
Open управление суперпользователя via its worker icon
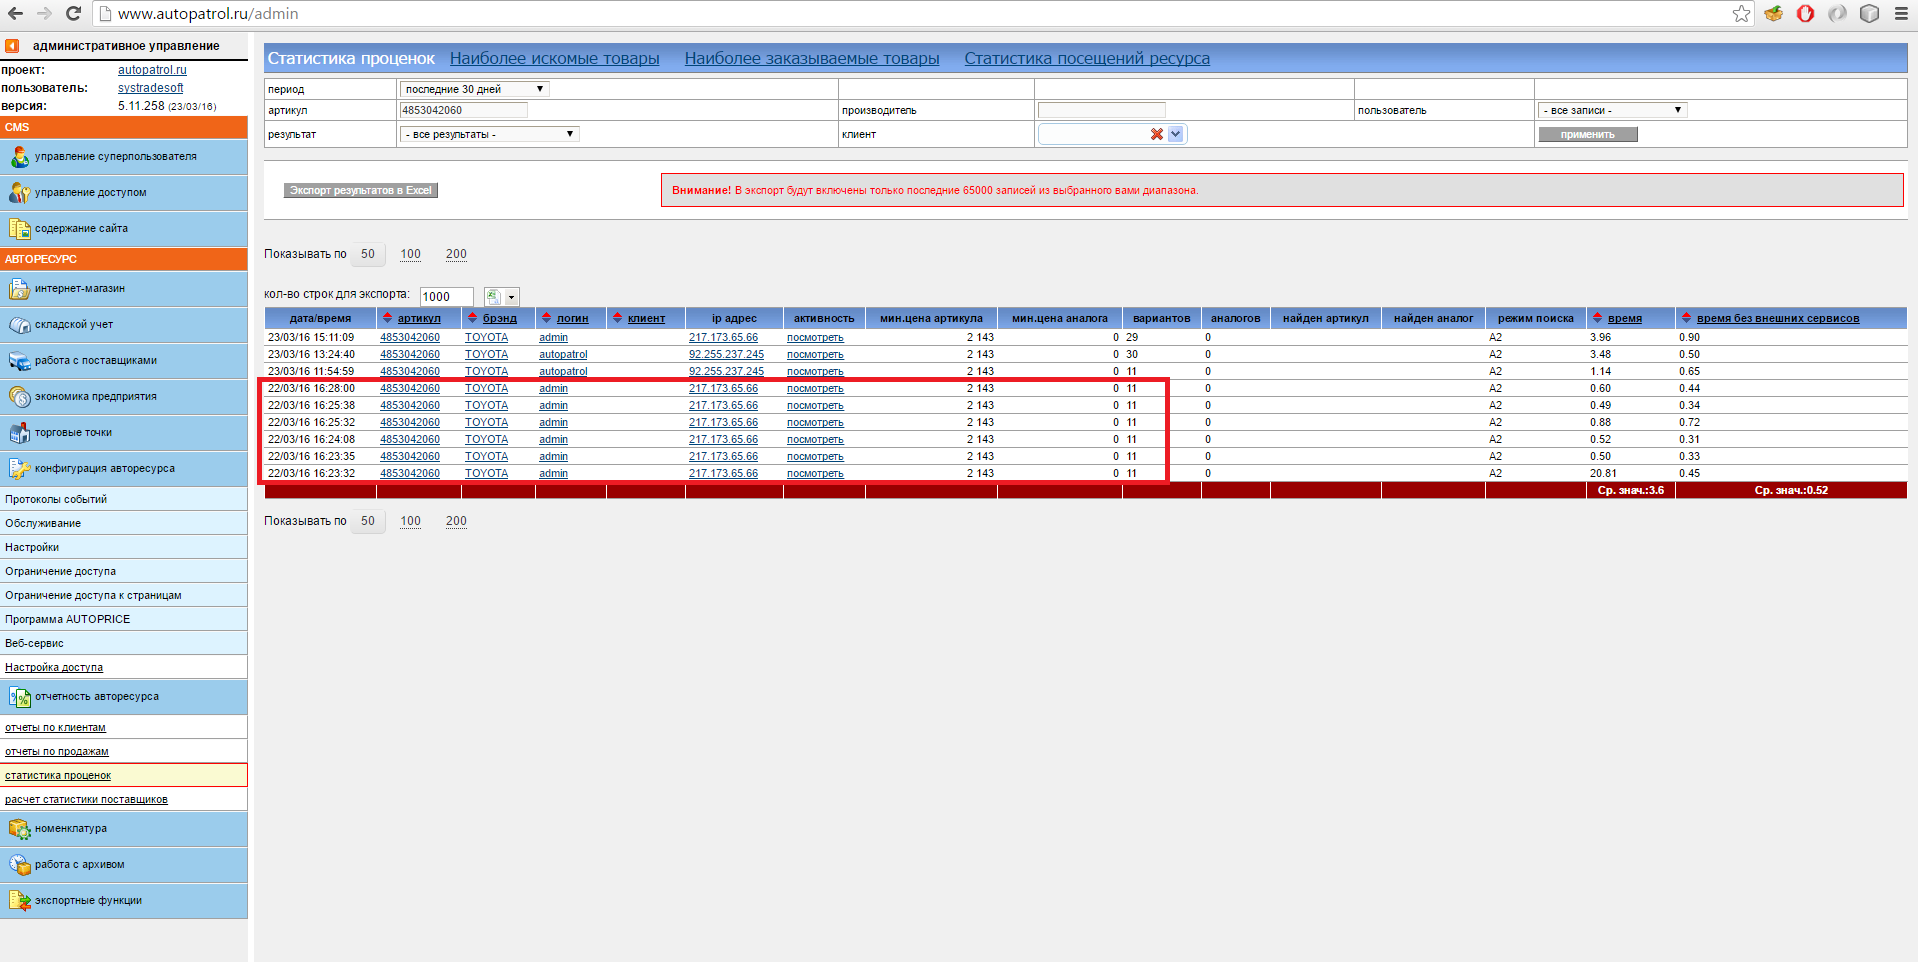[x=19, y=157]
